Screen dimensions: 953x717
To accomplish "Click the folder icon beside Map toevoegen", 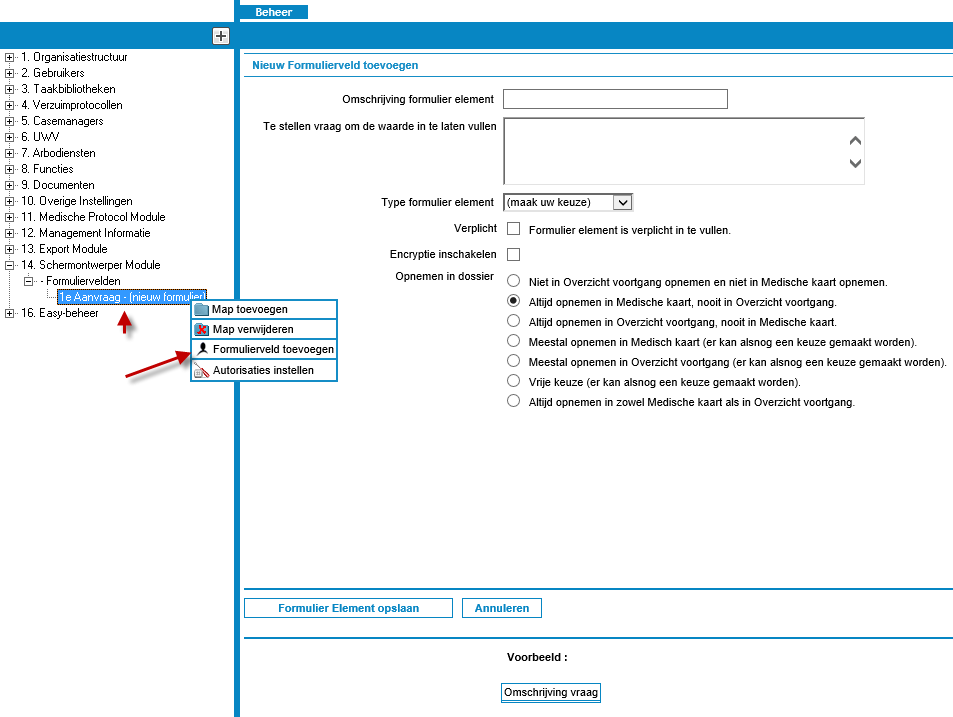I will (201, 310).
